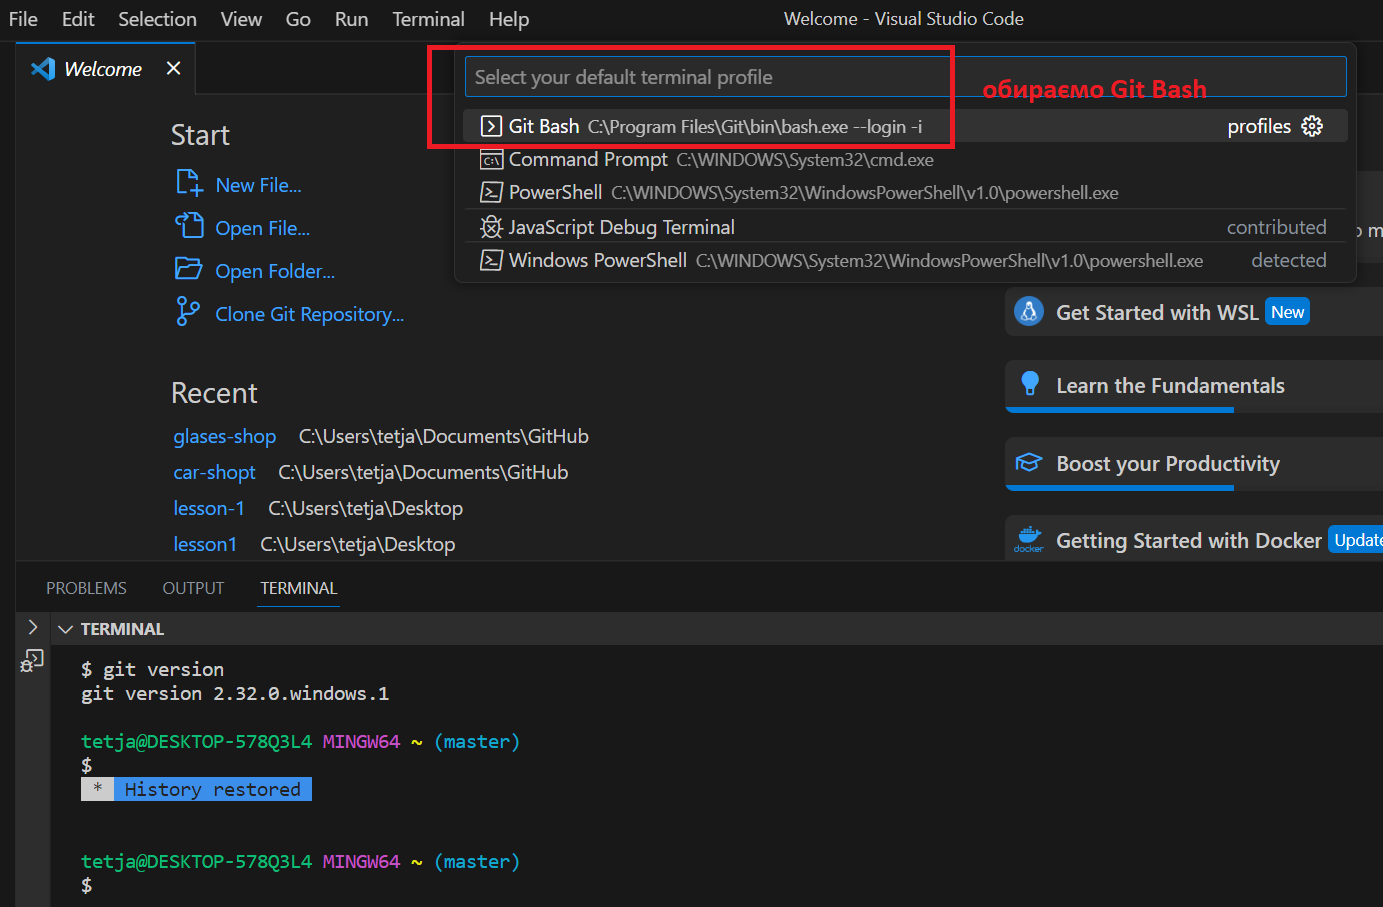Click the New File icon
Image resolution: width=1383 pixels, height=907 pixels.
(189, 183)
